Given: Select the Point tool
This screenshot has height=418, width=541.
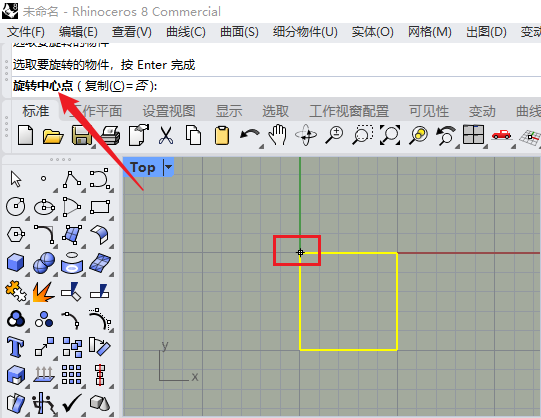Looking at the screenshot, I should pyautogui.click(x=43, y=179).
